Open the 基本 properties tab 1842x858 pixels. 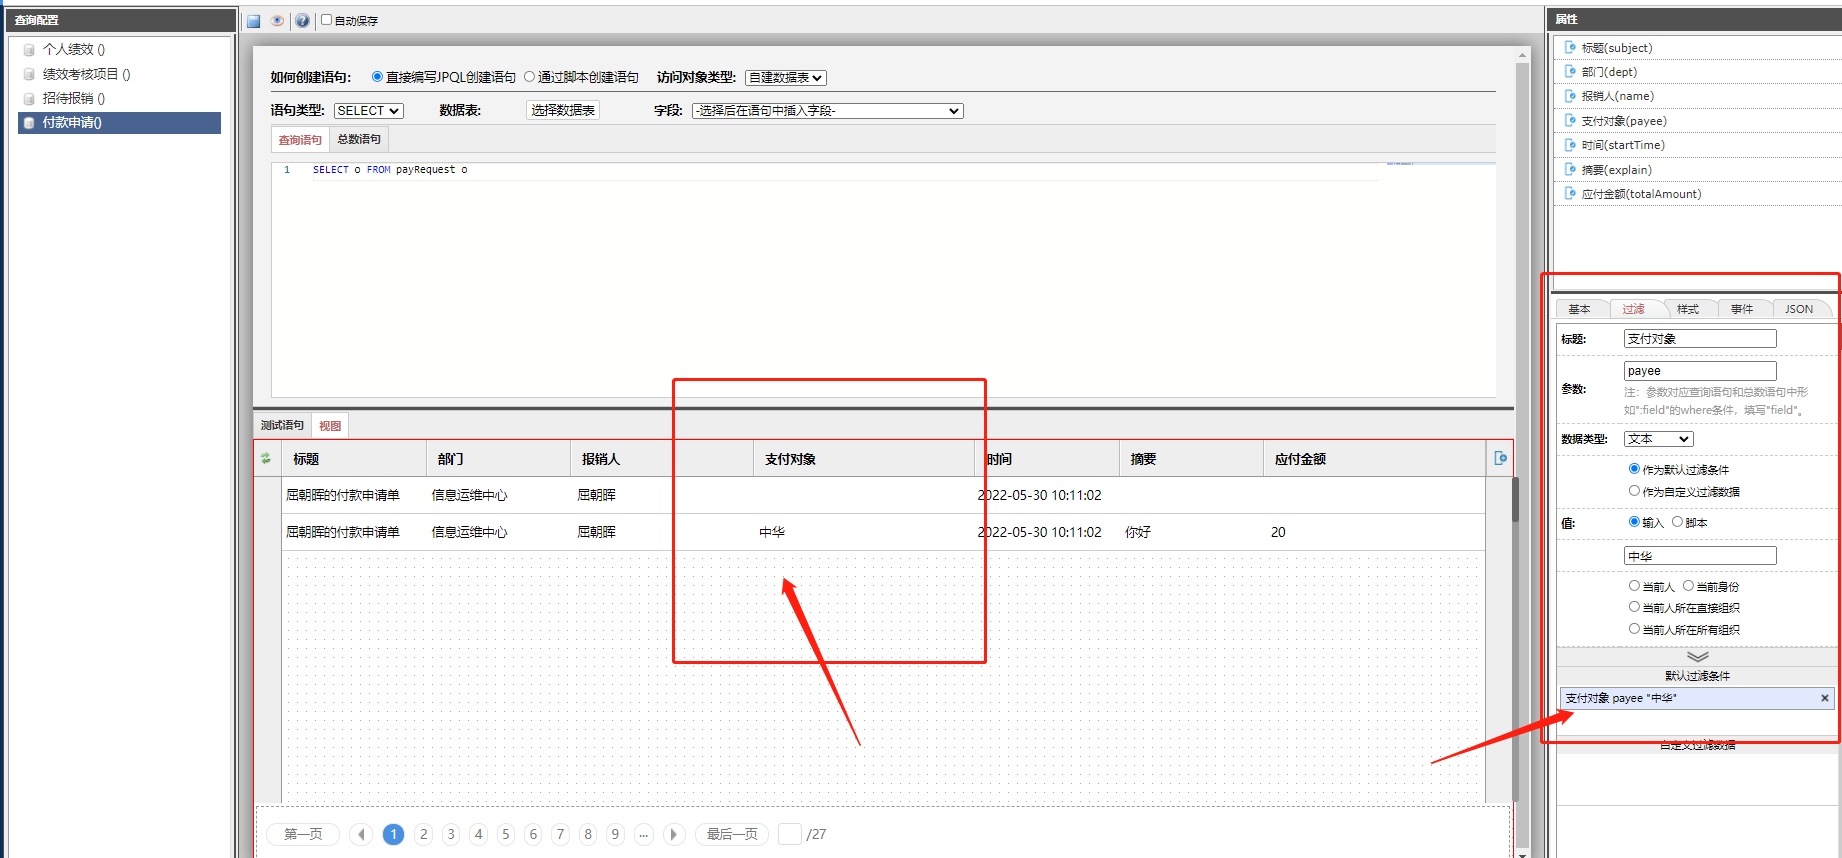[x=1579, y=309]
